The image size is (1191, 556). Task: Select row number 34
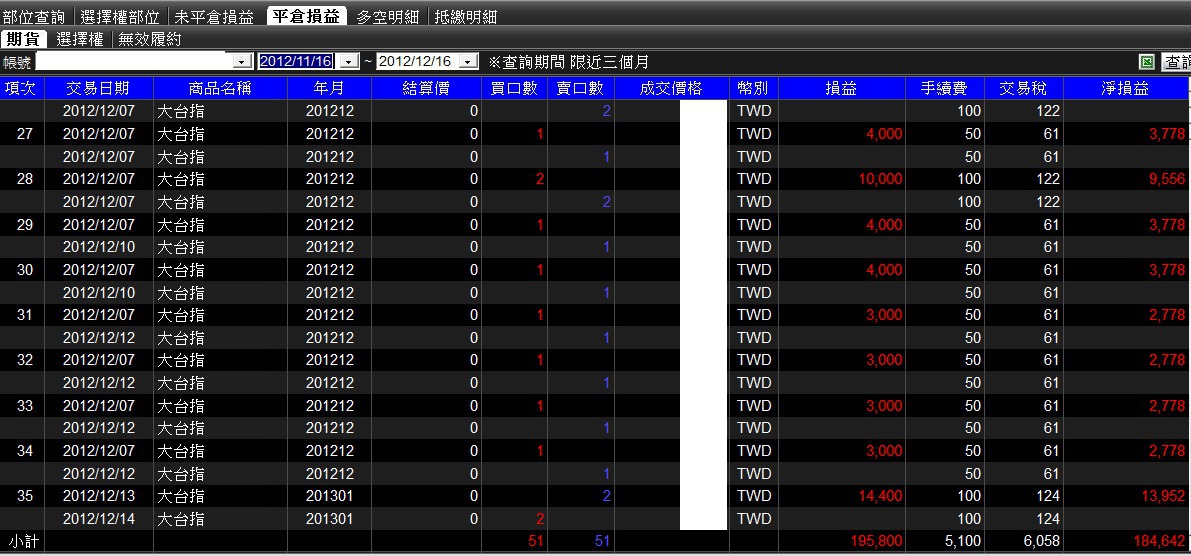[24, 451]
